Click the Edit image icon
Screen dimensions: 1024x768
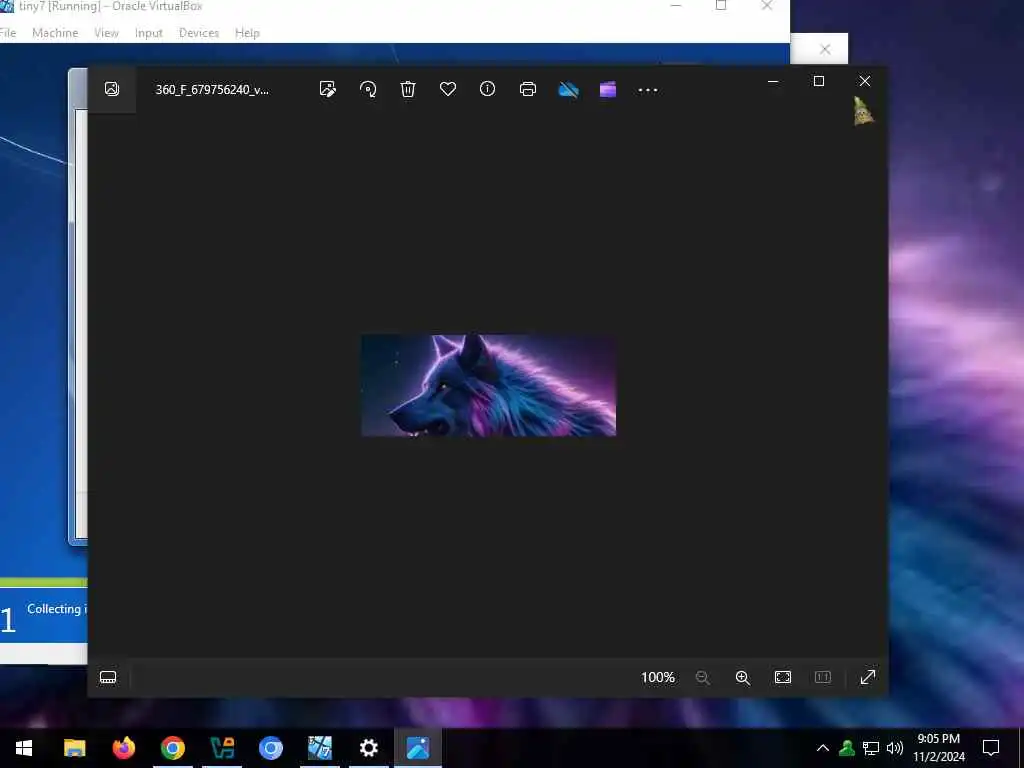click(x=328, y=89)
